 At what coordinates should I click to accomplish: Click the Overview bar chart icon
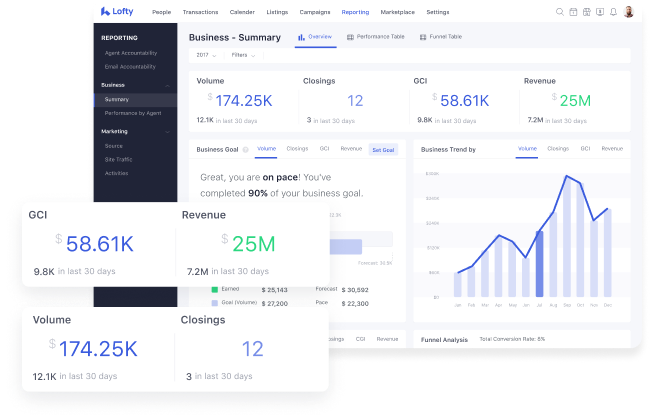point(302,36)
